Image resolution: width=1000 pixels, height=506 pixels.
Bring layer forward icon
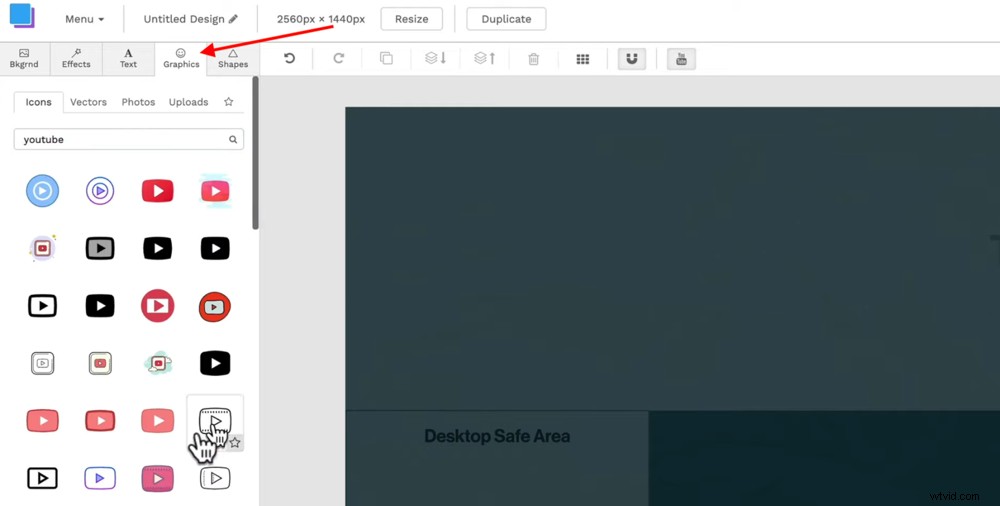coord(485,59)
